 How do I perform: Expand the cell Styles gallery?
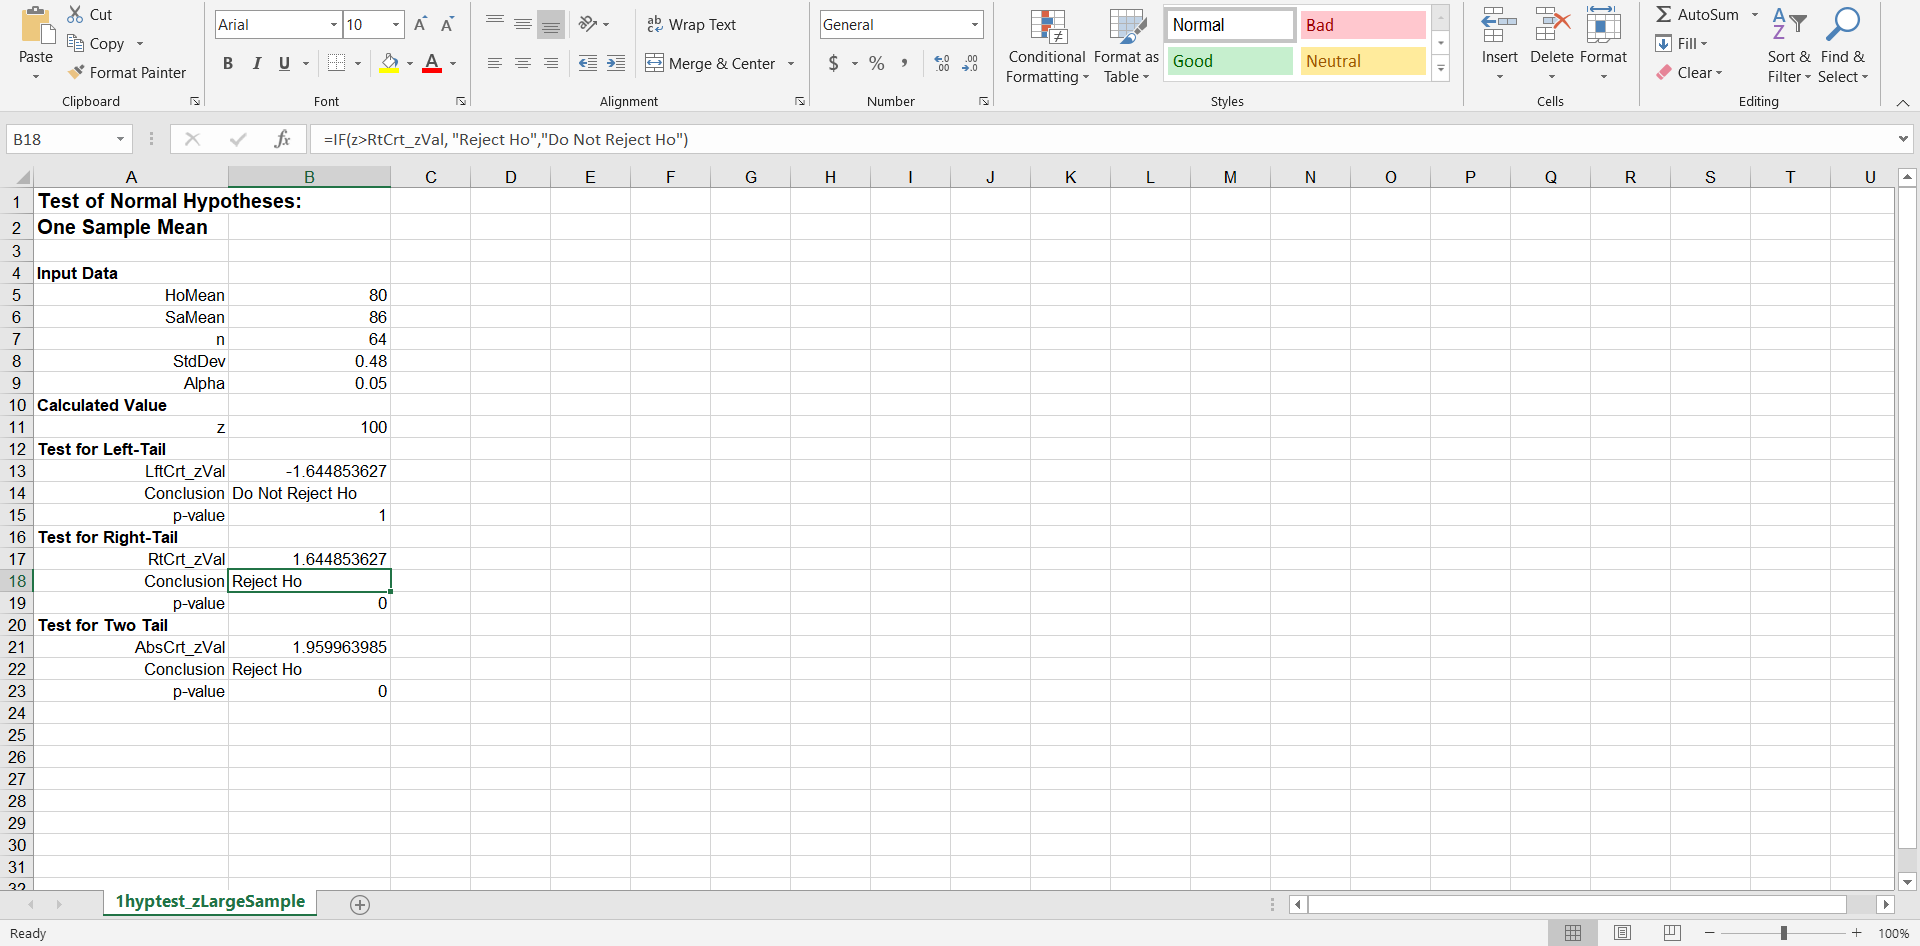coord(1441,69)
